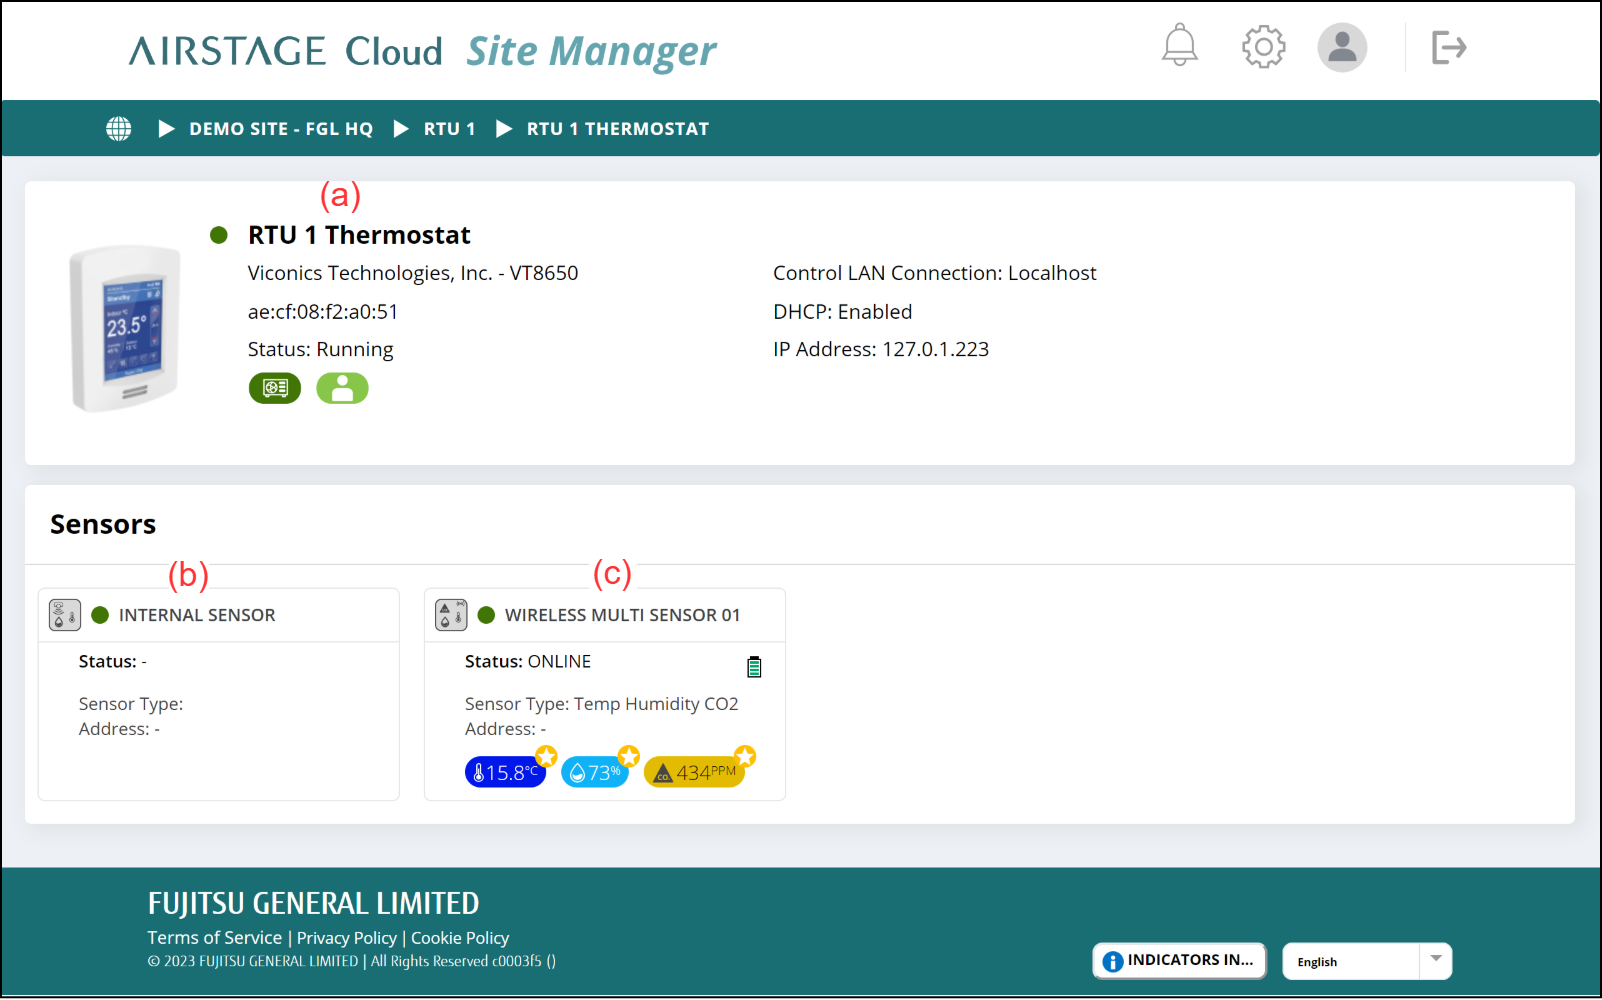The height and width of the screenshot is (1000, 1602).
Task: Open the Privacy Policy link
Action: coord(346,938)
